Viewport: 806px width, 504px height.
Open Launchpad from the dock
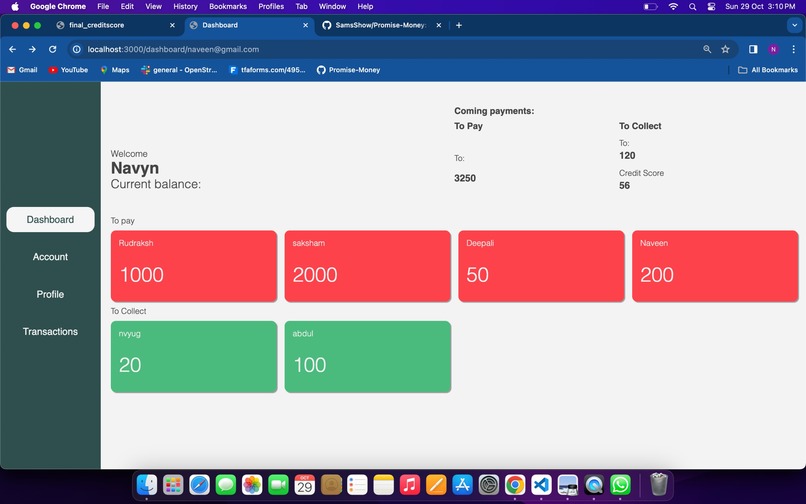coord(173,484)
